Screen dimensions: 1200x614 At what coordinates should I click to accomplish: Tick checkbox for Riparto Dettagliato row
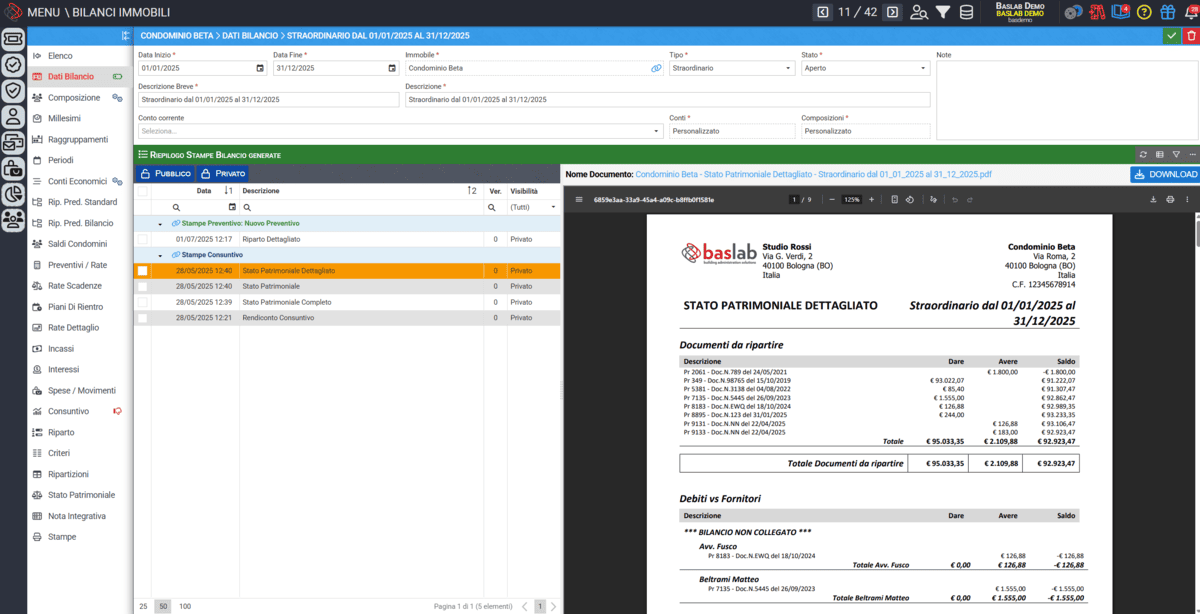pyautogui.click(x=142, y=240)
